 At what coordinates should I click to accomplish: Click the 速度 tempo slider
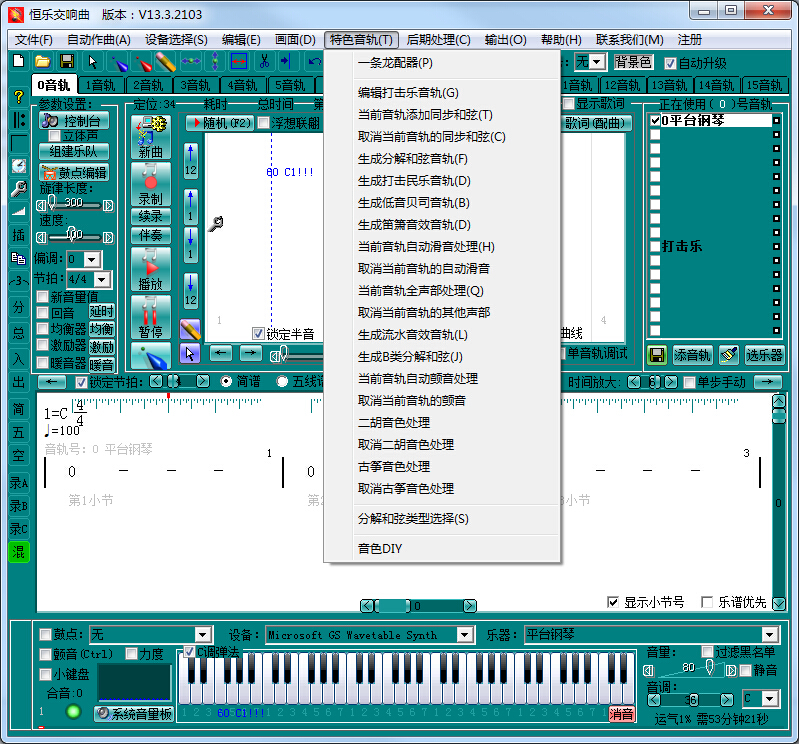pyautogui.click(x=74, y=237)
